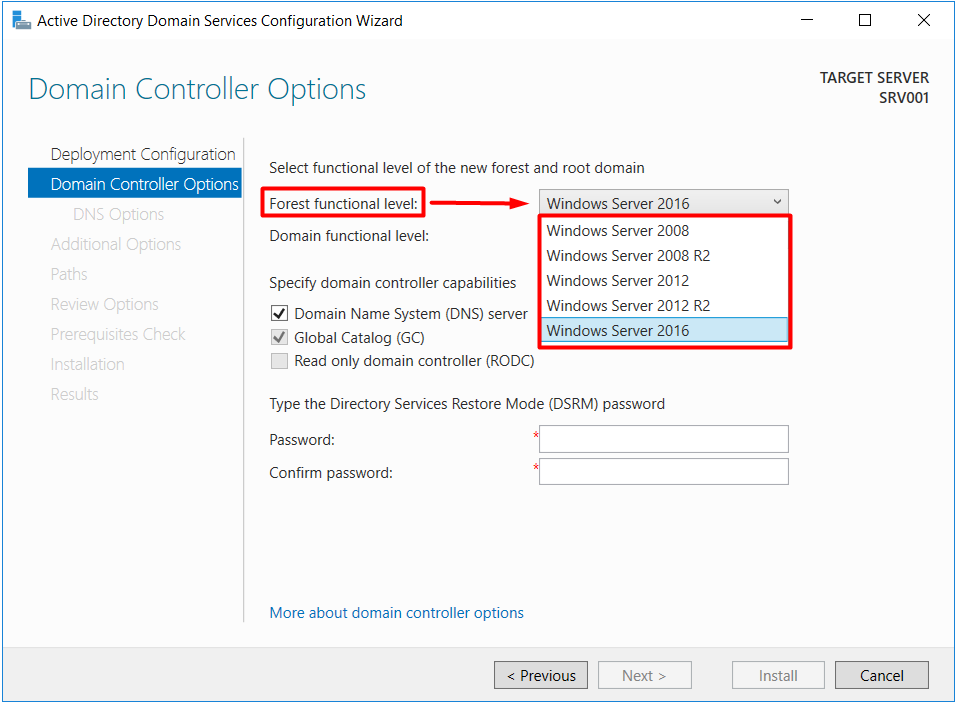The height and width of the screenshot is (705, 958).
Task: Close the Configuration Wizard window
Action: pyautogui.click(x=924, y=20)
